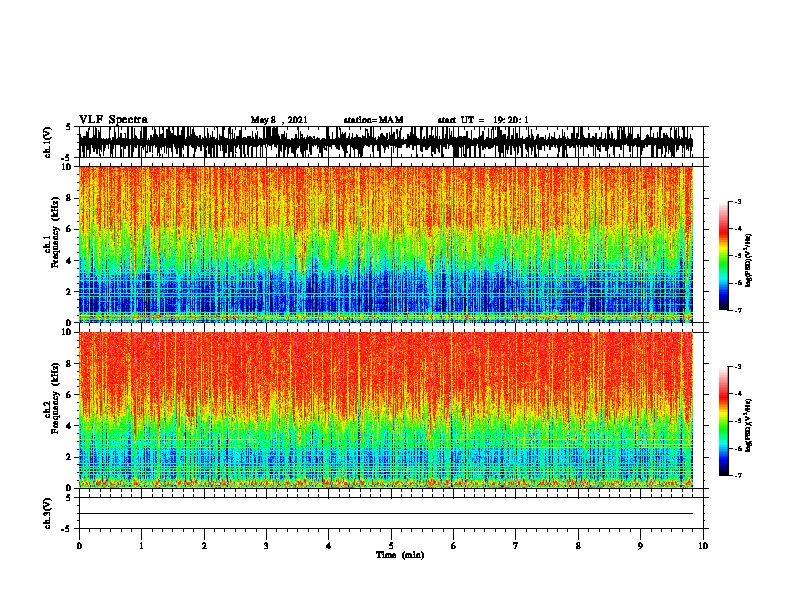Click the -3 label on upper color bar
792x612 pixels.
pos(737,201)
